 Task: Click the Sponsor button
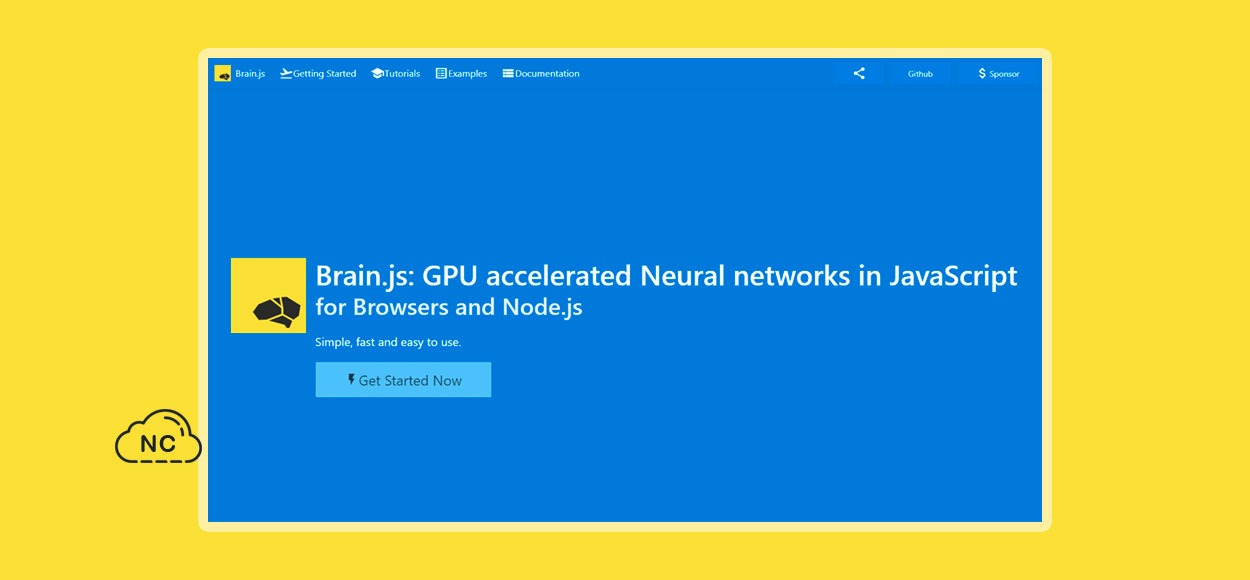click(x=999, y=73)
